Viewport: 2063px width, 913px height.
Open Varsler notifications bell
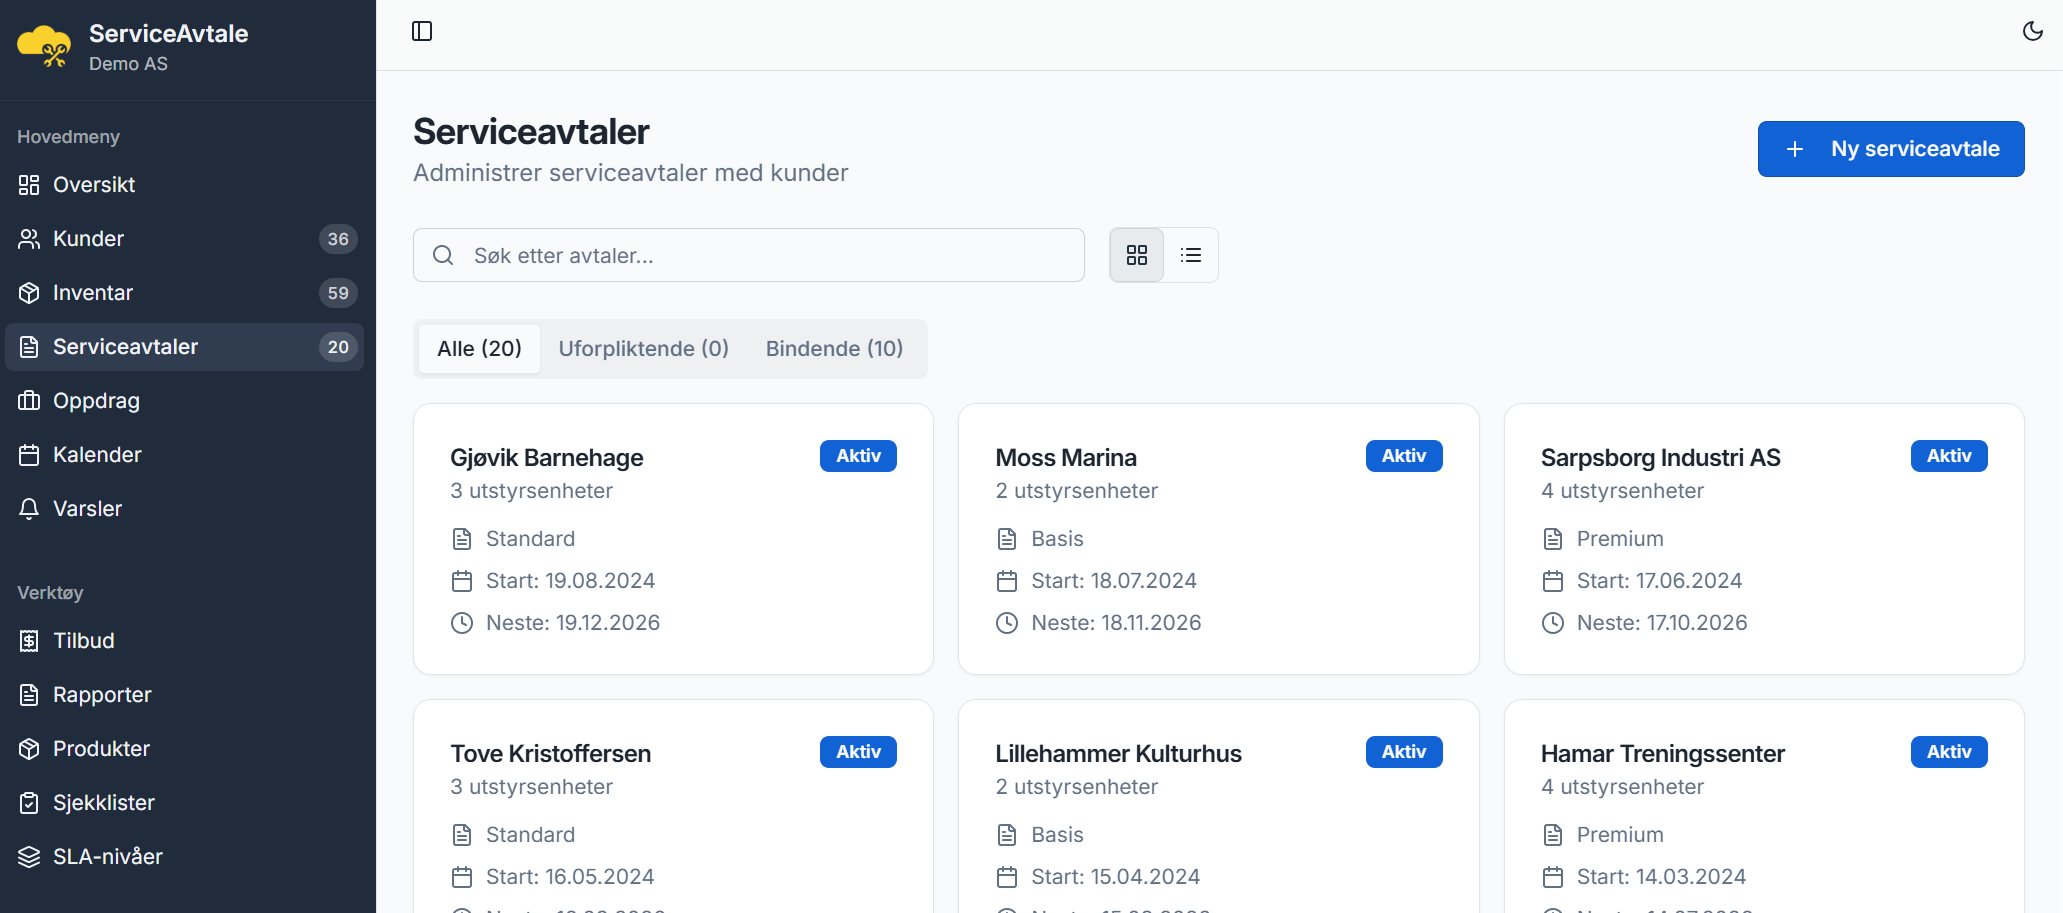29,509
